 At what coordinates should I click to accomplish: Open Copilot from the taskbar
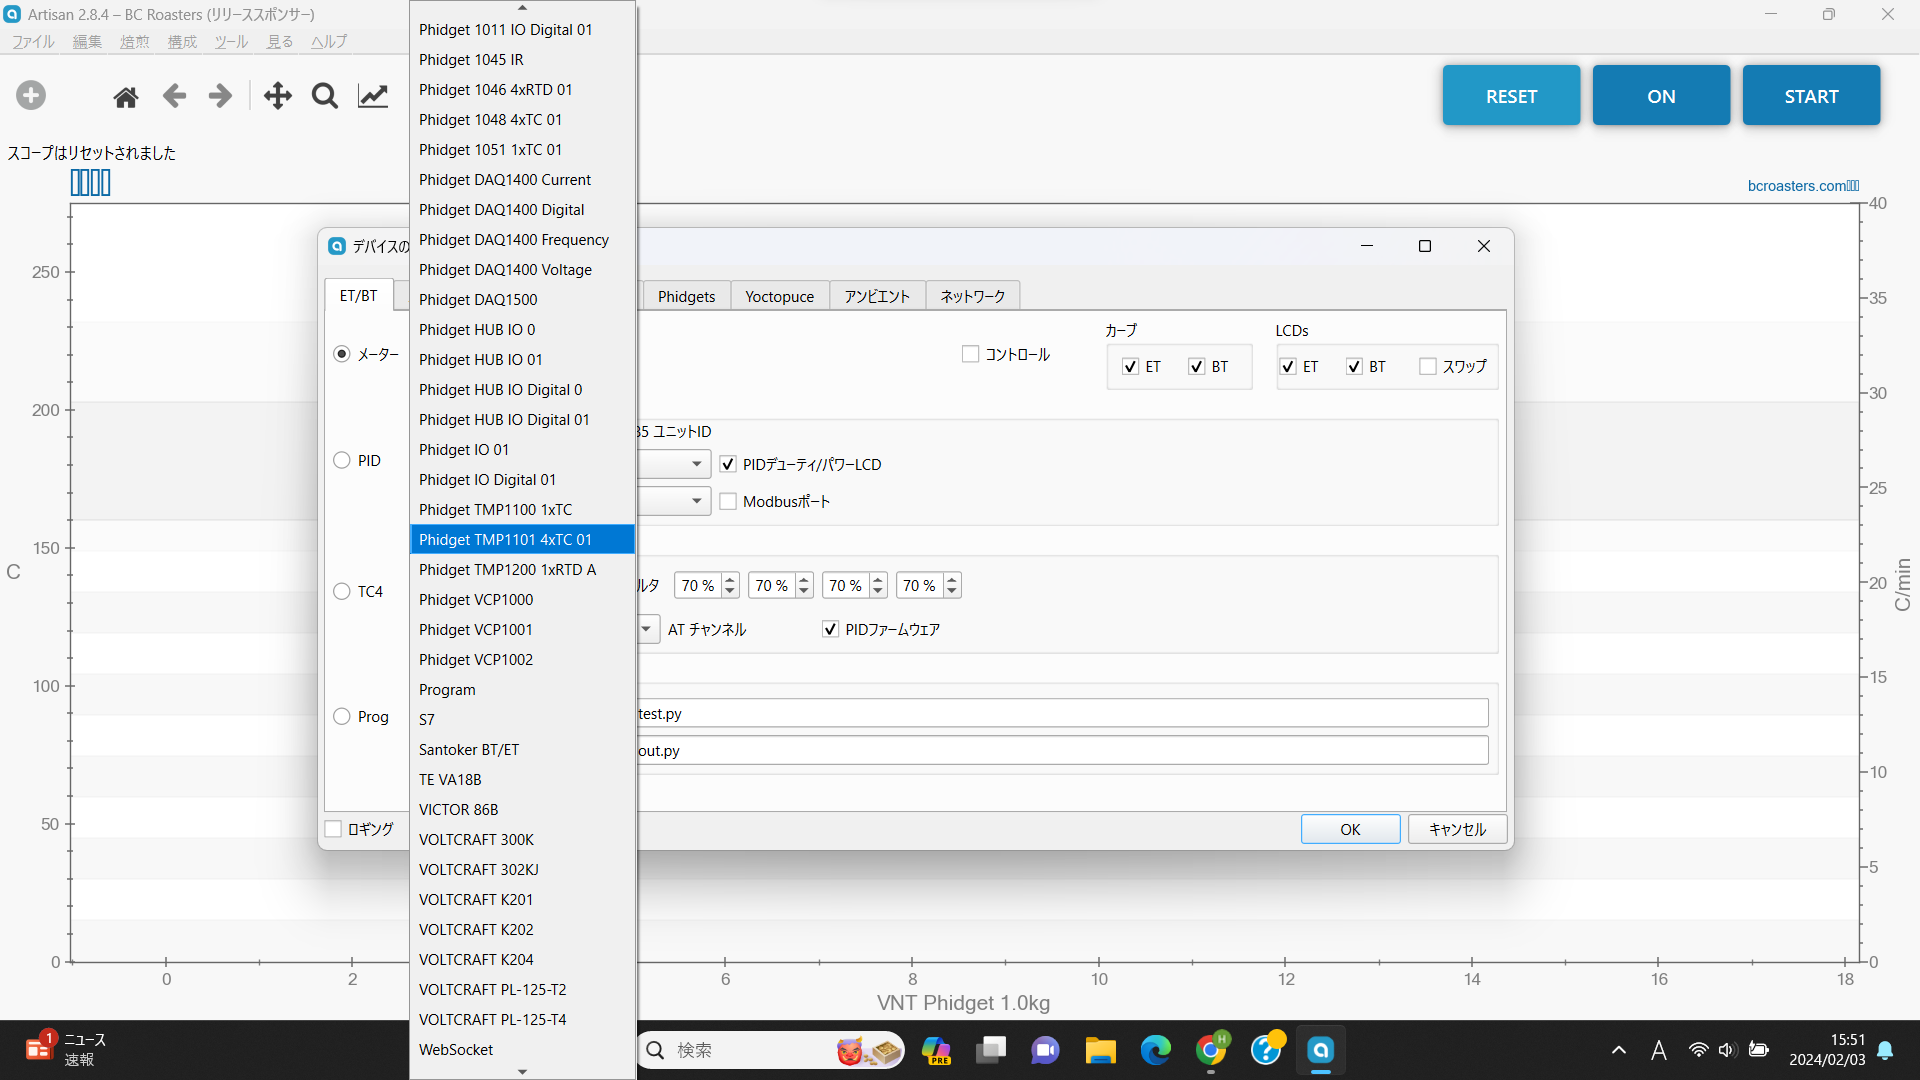click(937, 1050)
